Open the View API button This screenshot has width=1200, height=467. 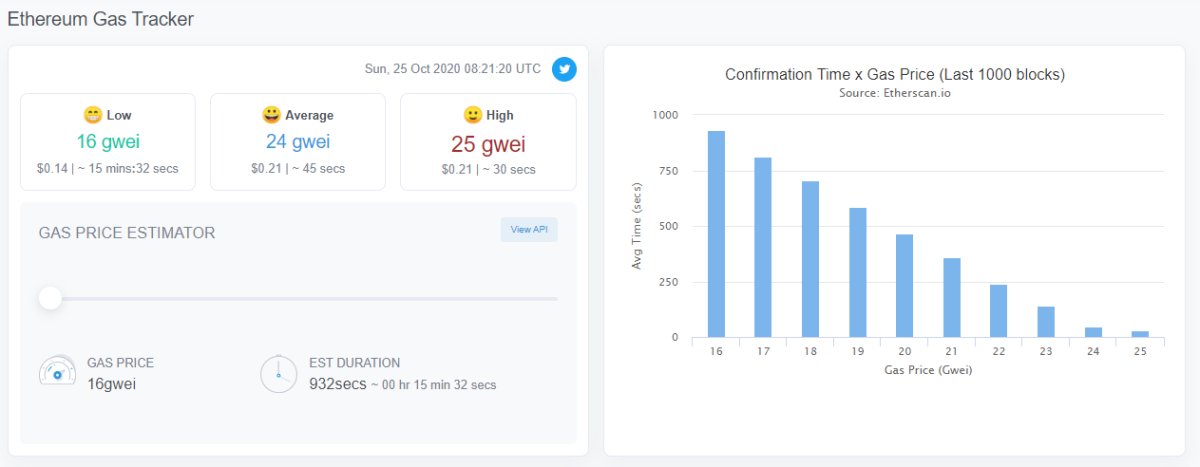pos(529,229)
